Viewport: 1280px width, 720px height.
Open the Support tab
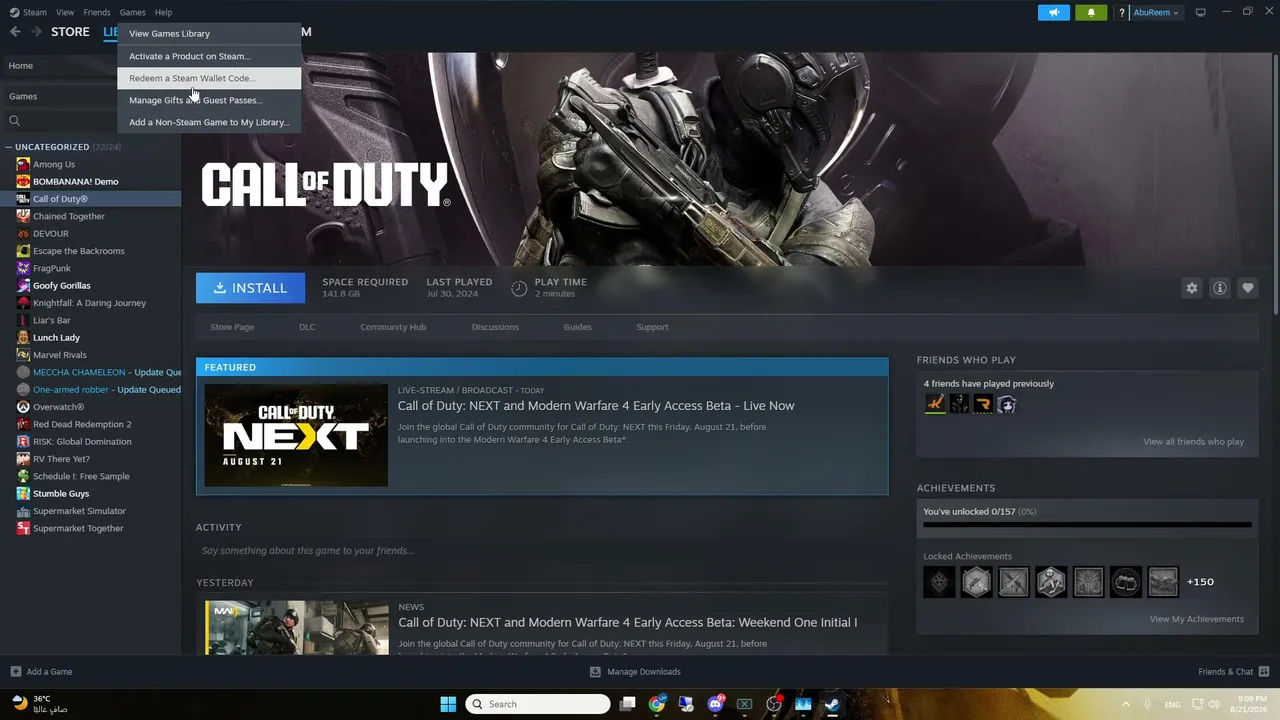point(652,327)
